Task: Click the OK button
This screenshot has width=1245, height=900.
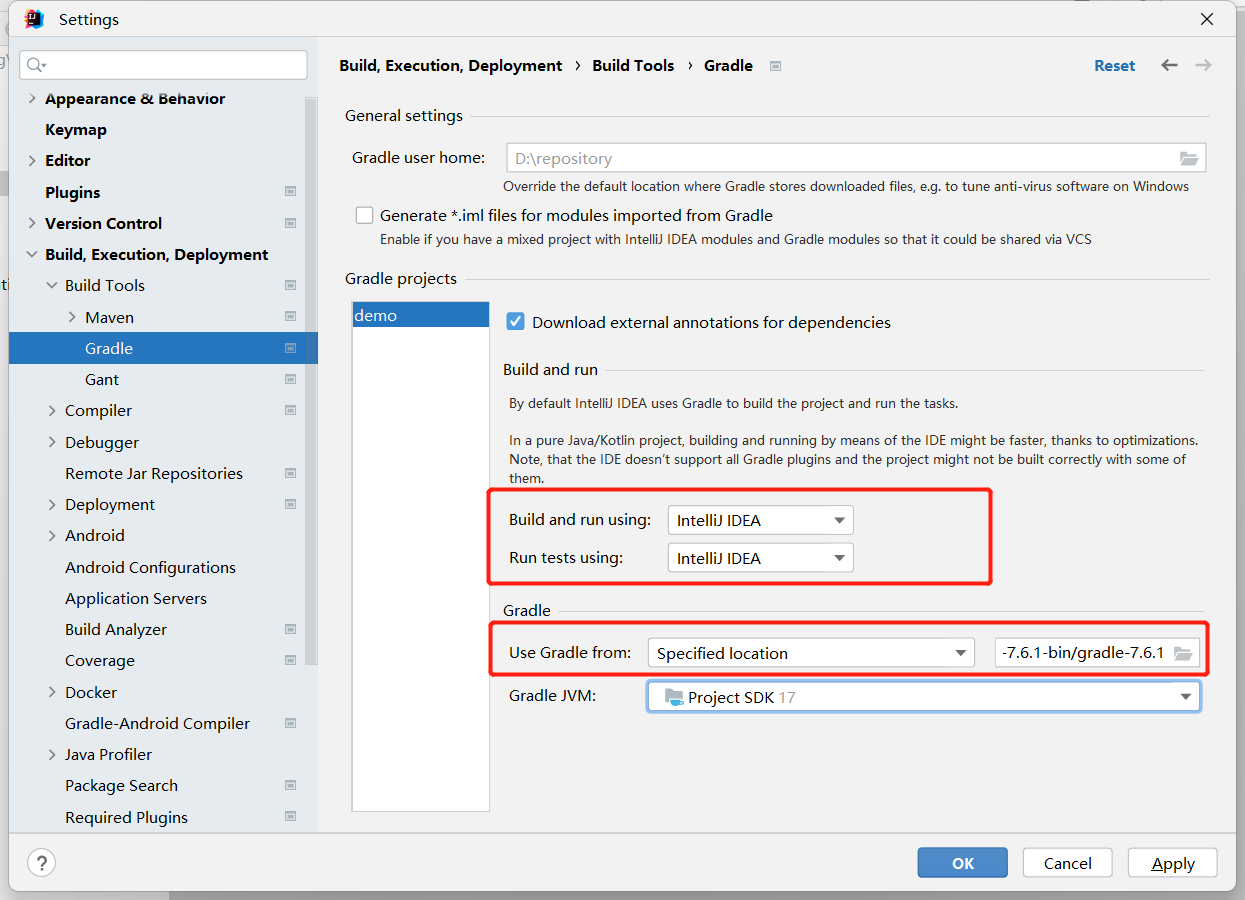Action: click(x=962, y=863)
